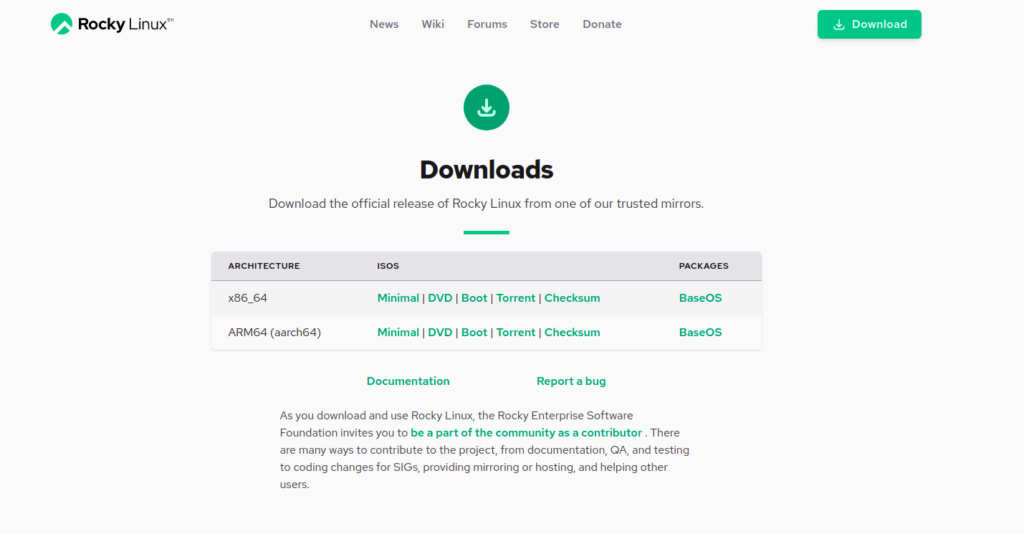This screenshot has height=534, width=1024.
Task: Download the x86_64 DVD ISO
Action: click(x=440, y=298)
